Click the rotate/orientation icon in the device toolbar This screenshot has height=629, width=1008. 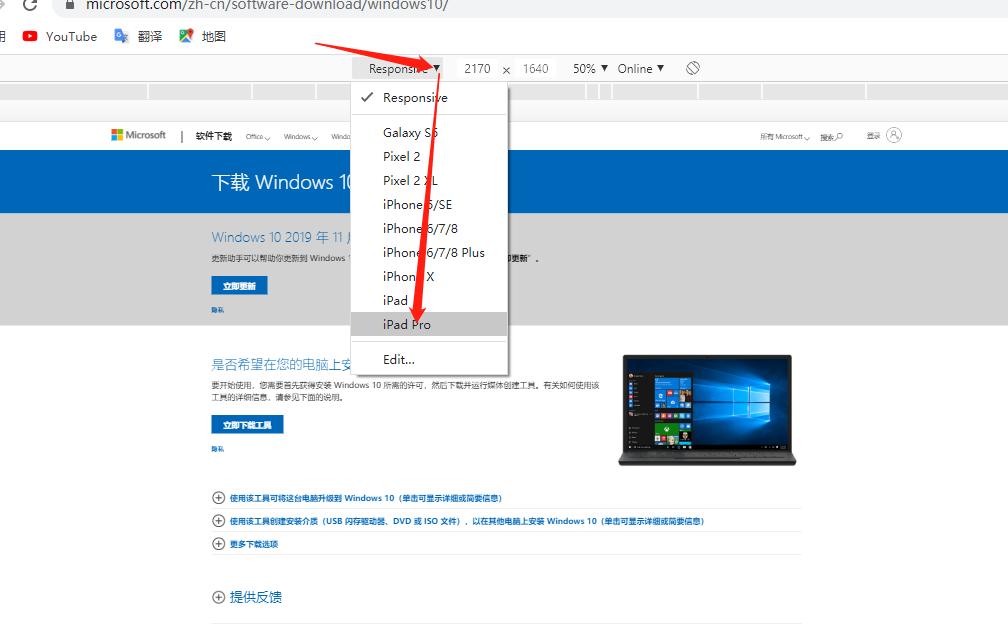692,68
